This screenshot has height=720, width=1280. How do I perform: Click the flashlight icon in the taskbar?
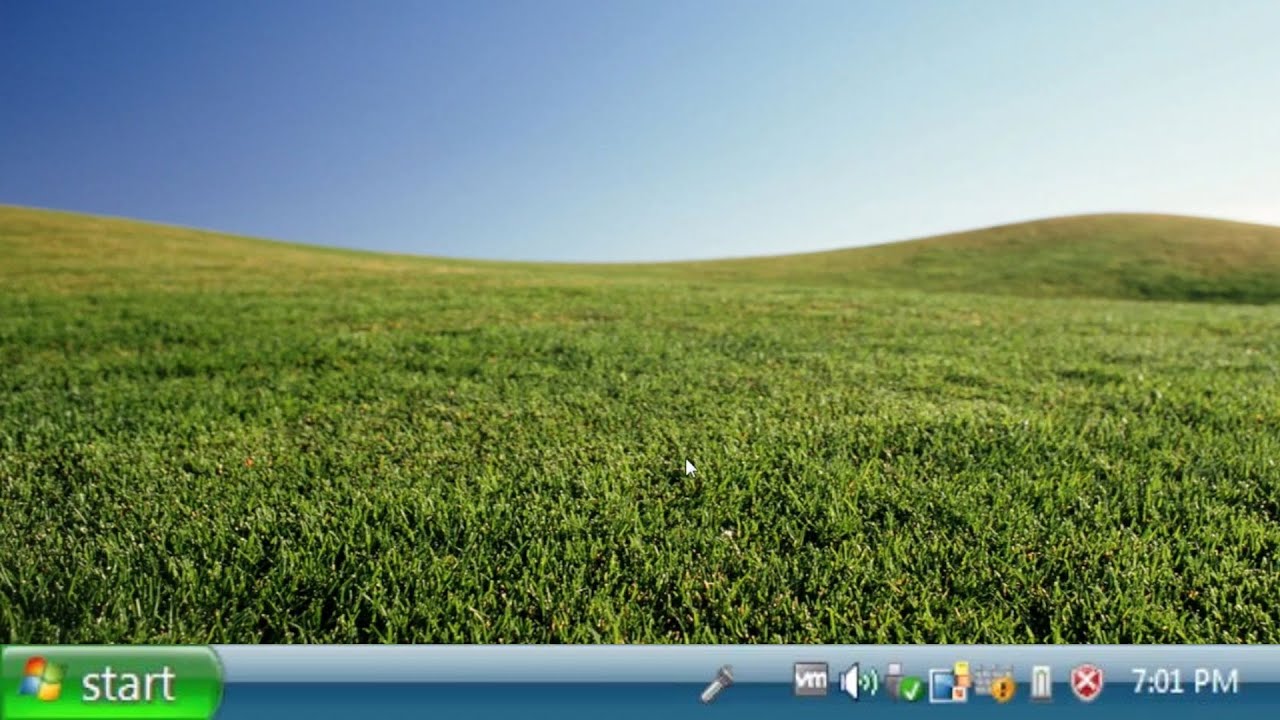[717, 683]
